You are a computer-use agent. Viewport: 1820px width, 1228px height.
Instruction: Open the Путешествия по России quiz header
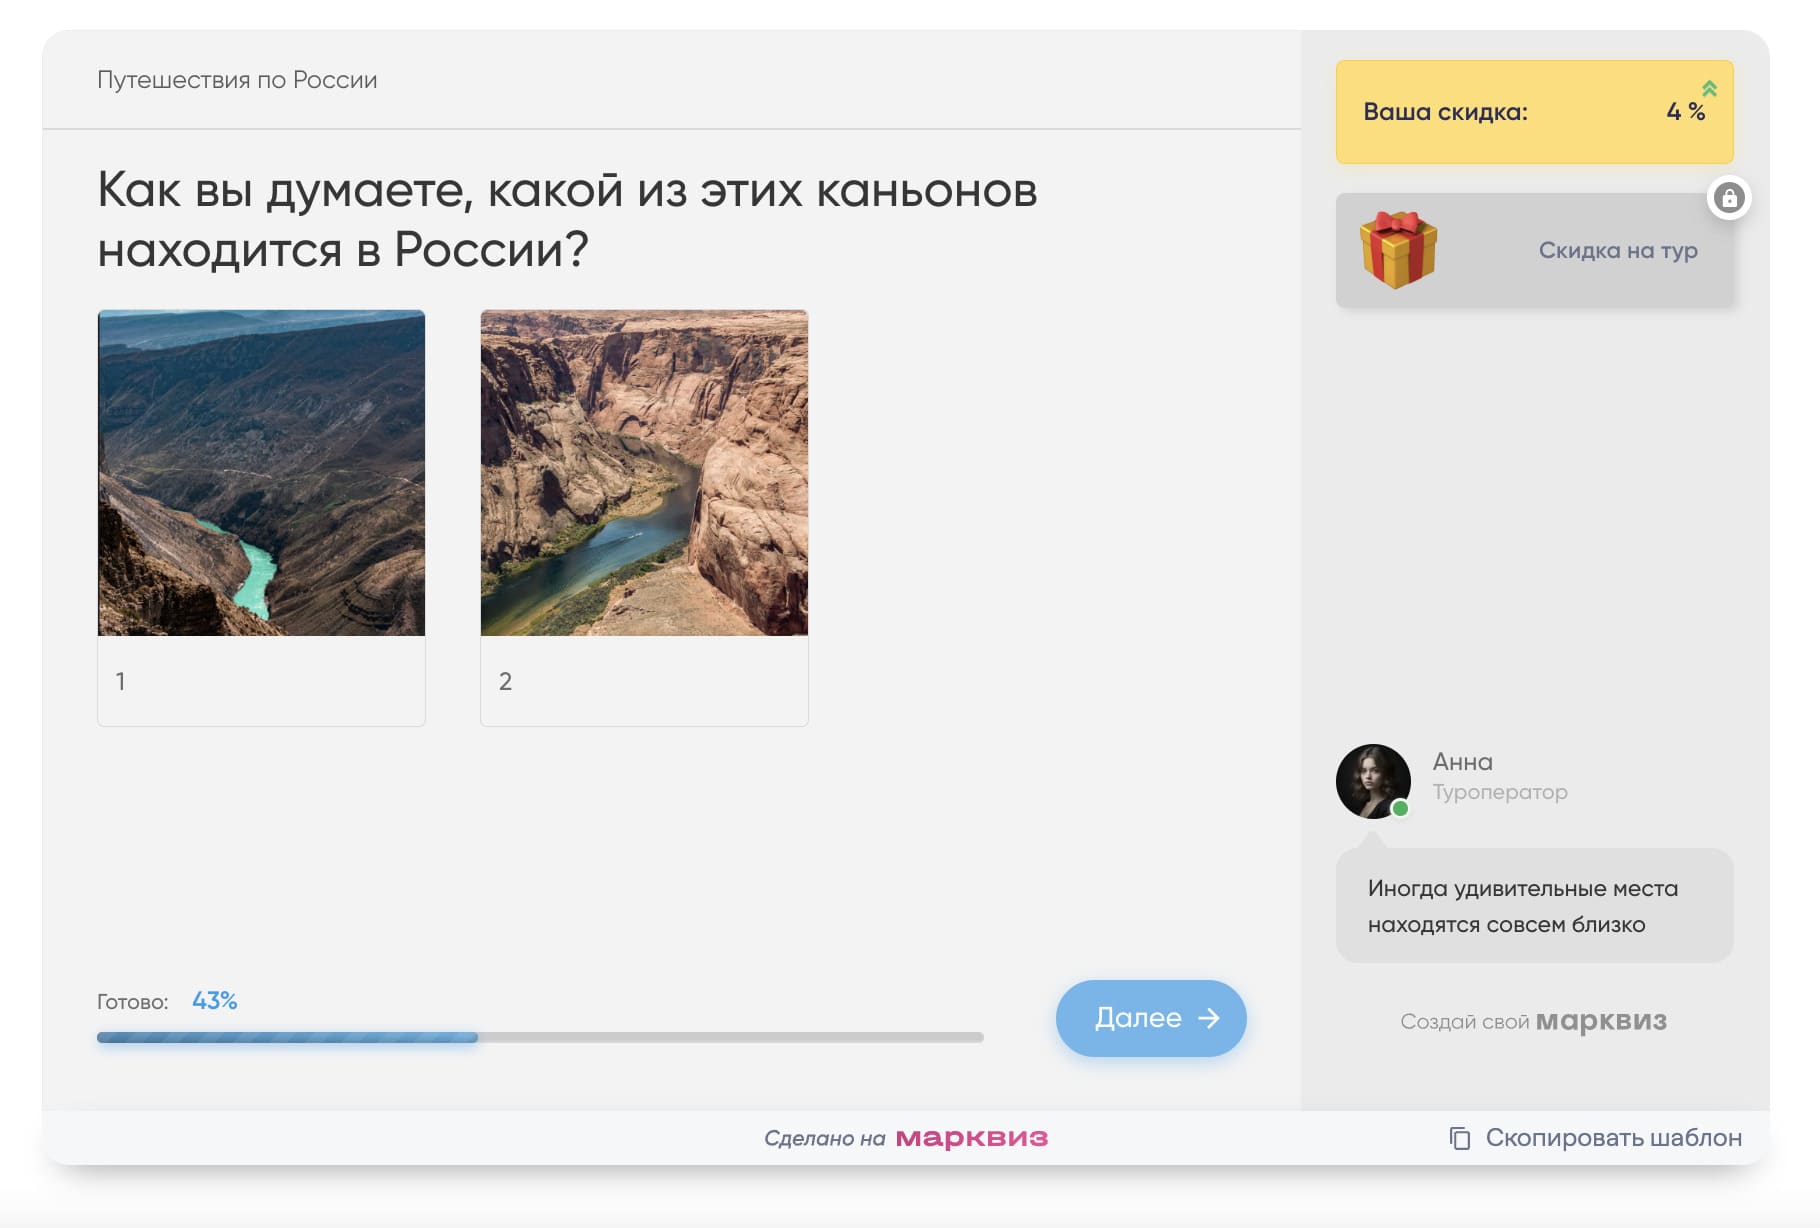(x=237, y=80)
